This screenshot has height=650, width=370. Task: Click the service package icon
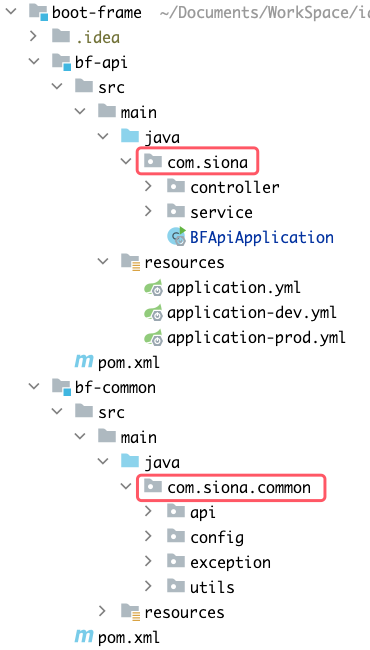[176, 211]
